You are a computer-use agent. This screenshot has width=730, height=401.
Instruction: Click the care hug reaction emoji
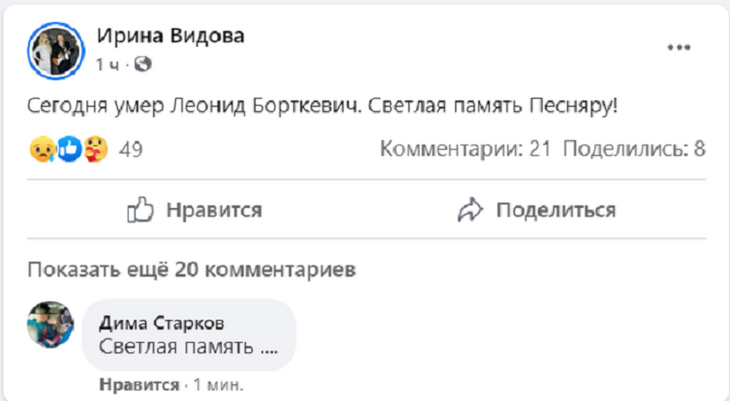pos(95,150)
